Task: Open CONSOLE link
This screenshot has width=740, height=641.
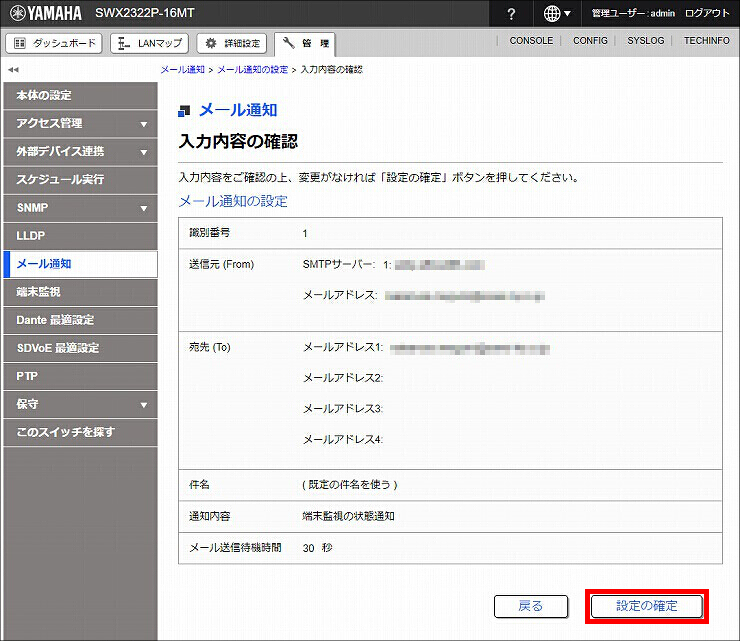Action: tap(531, 41)
